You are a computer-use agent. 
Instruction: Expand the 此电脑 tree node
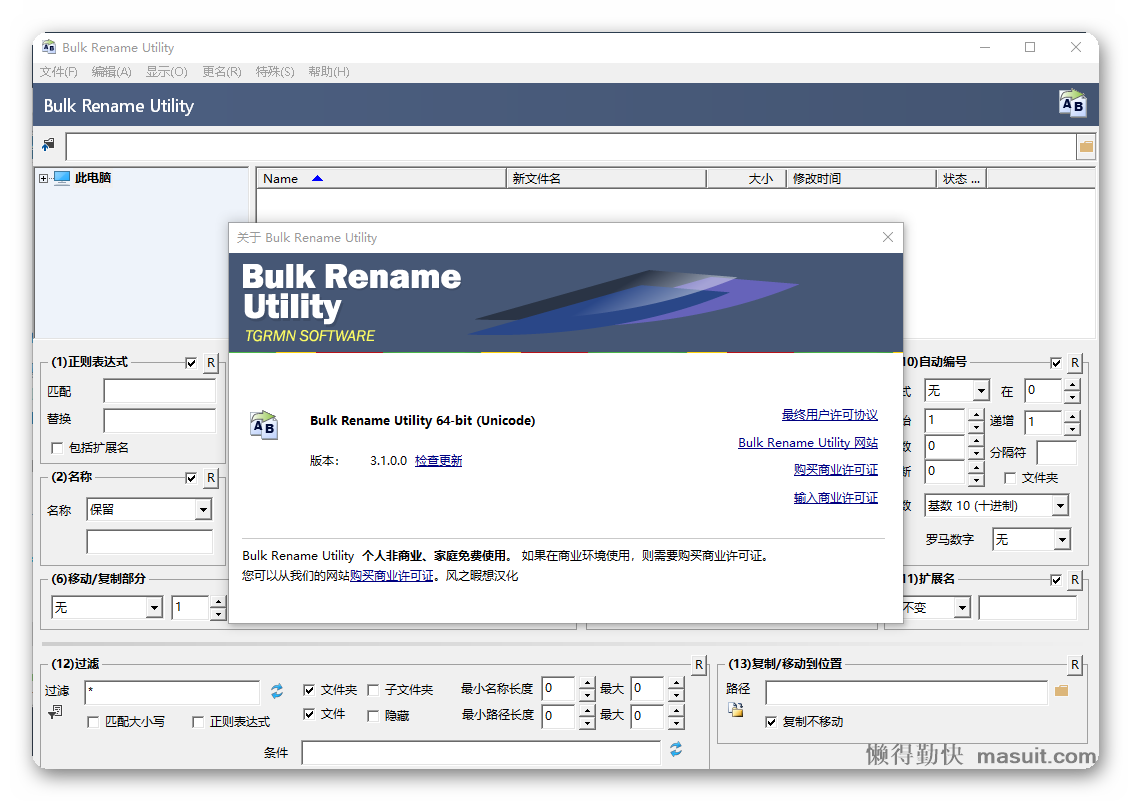coord(44,178)
